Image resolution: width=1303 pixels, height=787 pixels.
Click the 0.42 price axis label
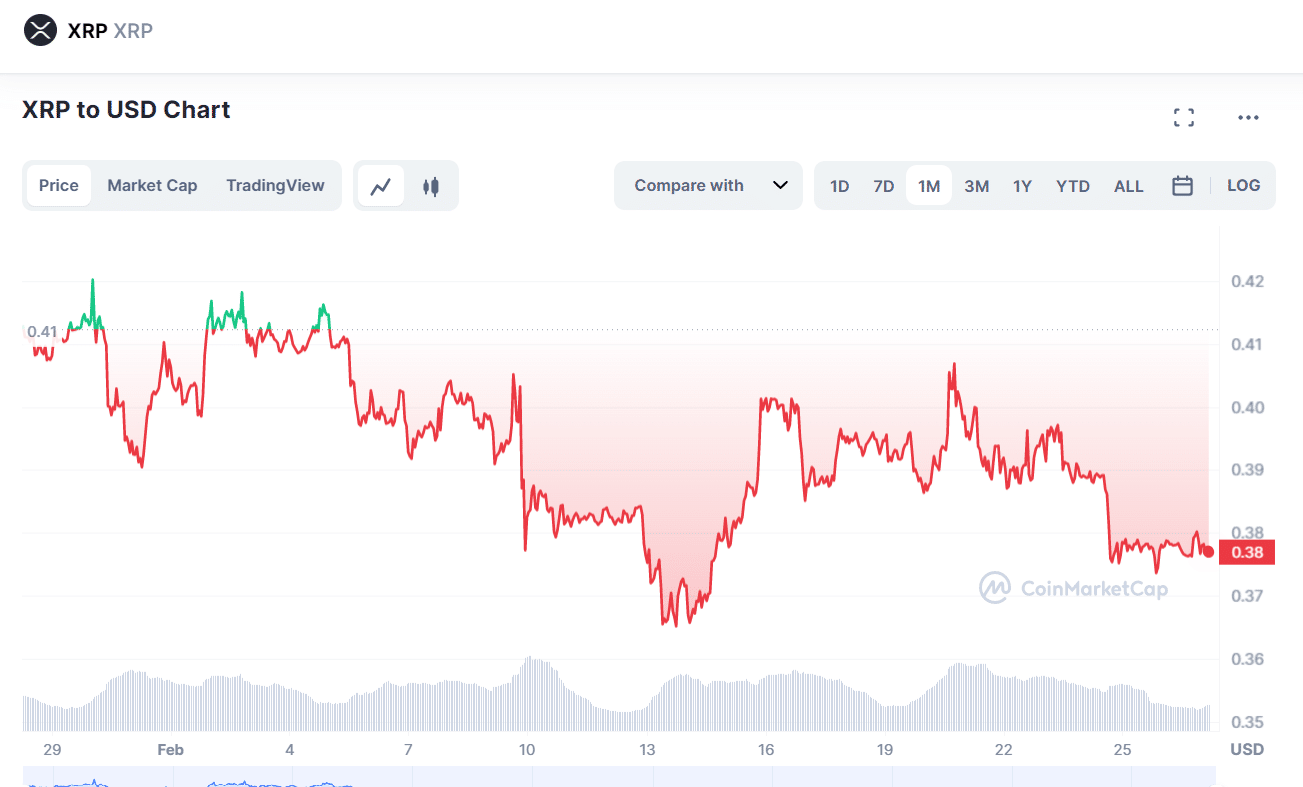[x=1247, y=282]
